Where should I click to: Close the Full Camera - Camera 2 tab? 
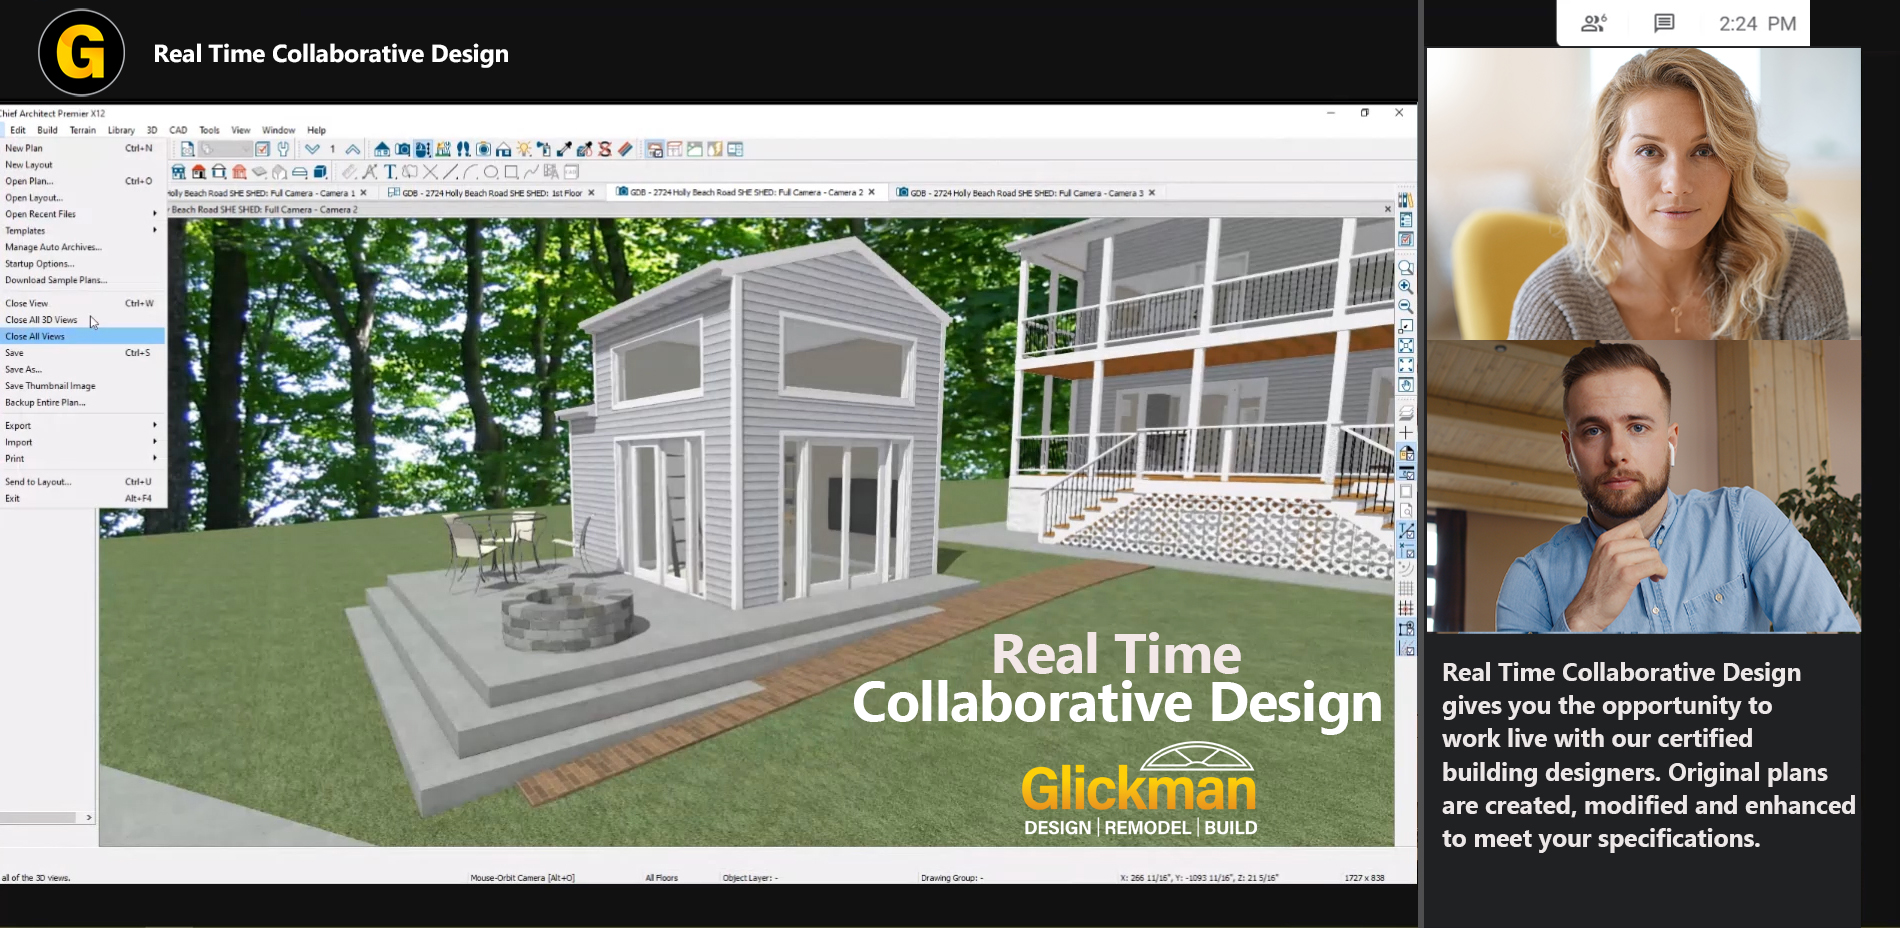[x=872, y=192]
